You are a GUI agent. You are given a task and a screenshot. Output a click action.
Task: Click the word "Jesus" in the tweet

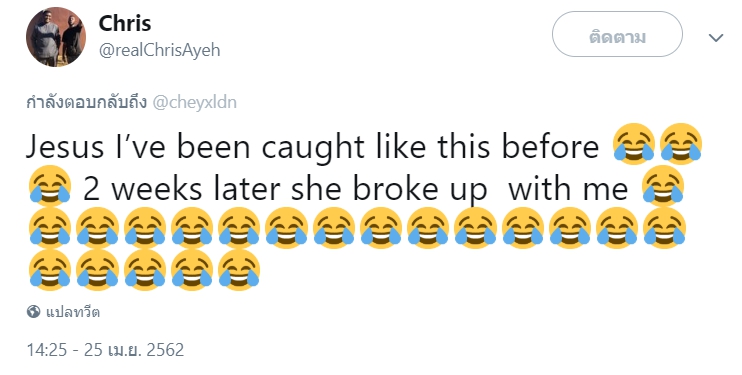pyautogui.click(x=65, y=146)
